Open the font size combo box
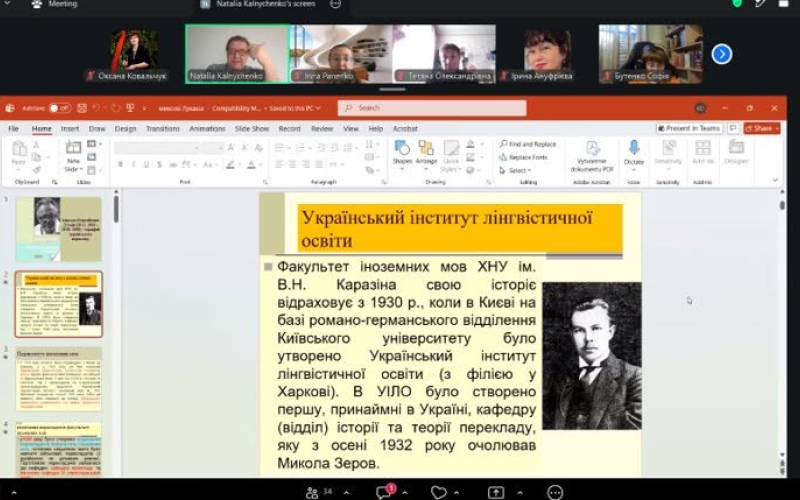Viewport: 800px width, 500px height. point(212,148)
